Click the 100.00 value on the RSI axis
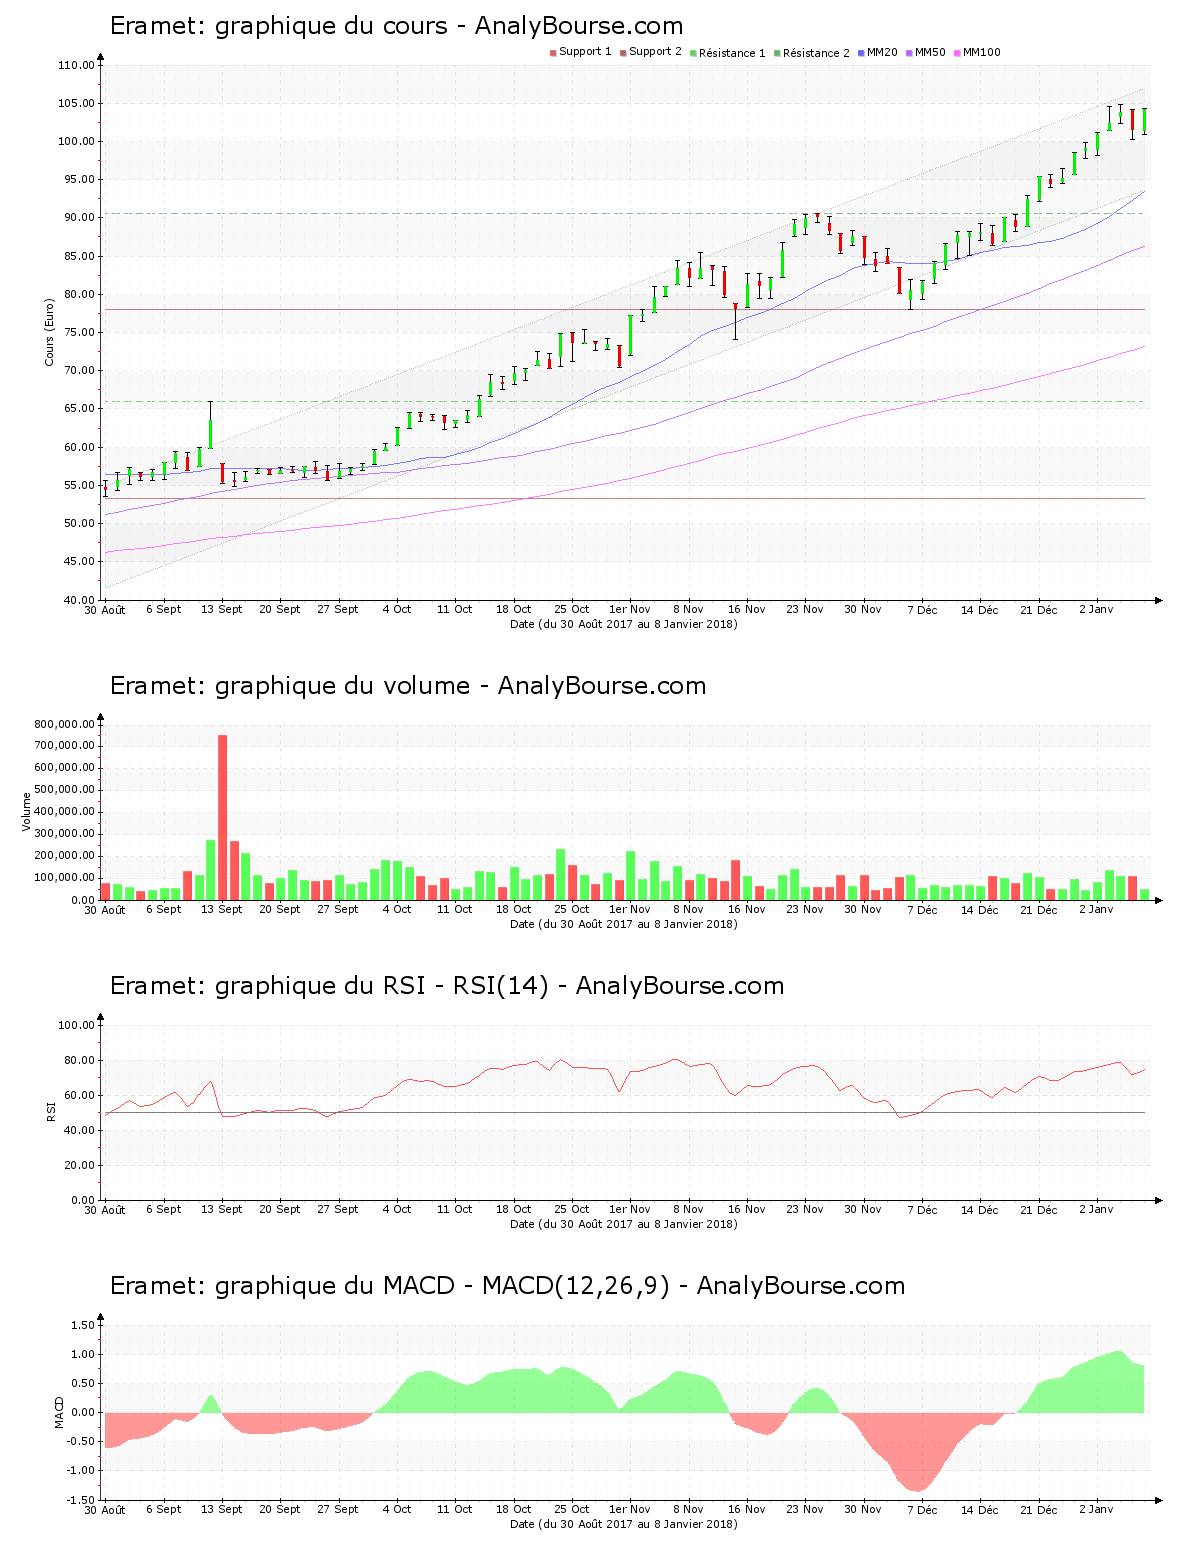The height and width of the screenshot is (1550, 1200). pos(76,1025)
